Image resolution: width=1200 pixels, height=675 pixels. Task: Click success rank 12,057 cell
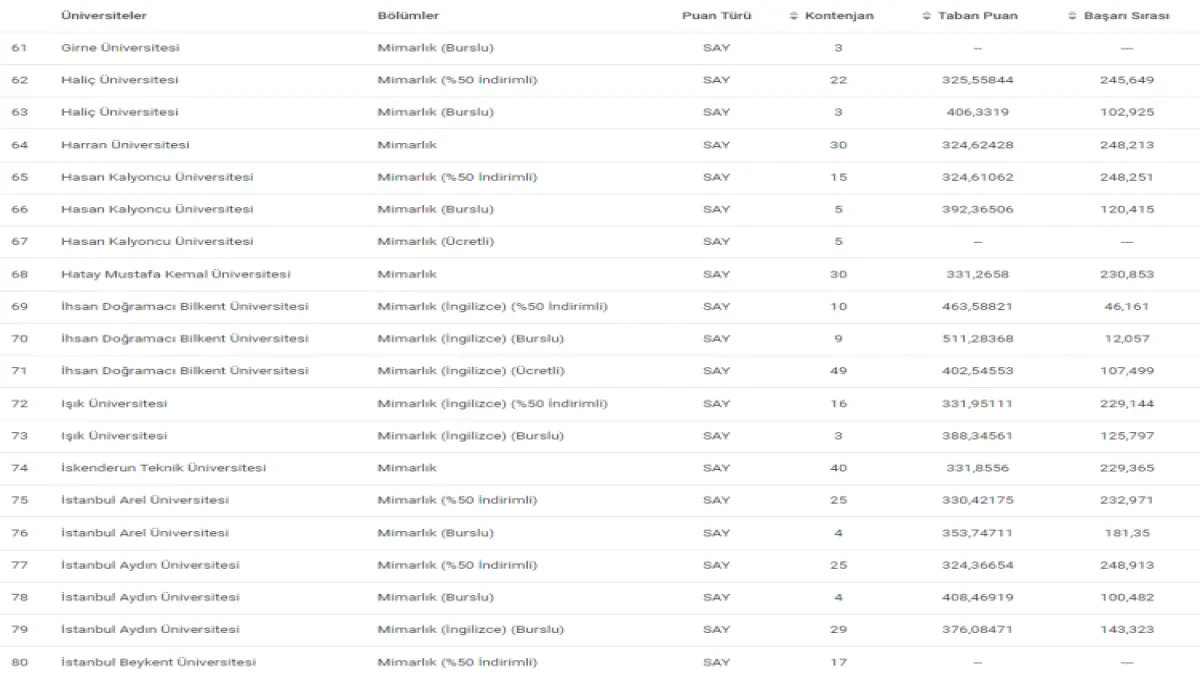[1126, 339]
